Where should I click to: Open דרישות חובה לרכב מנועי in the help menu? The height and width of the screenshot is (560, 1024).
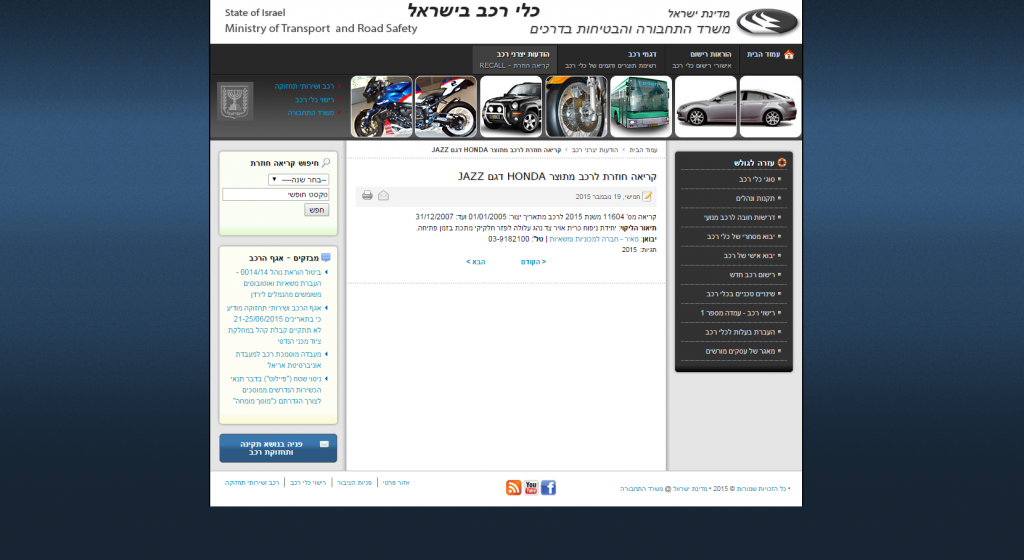tap(739, 217)
